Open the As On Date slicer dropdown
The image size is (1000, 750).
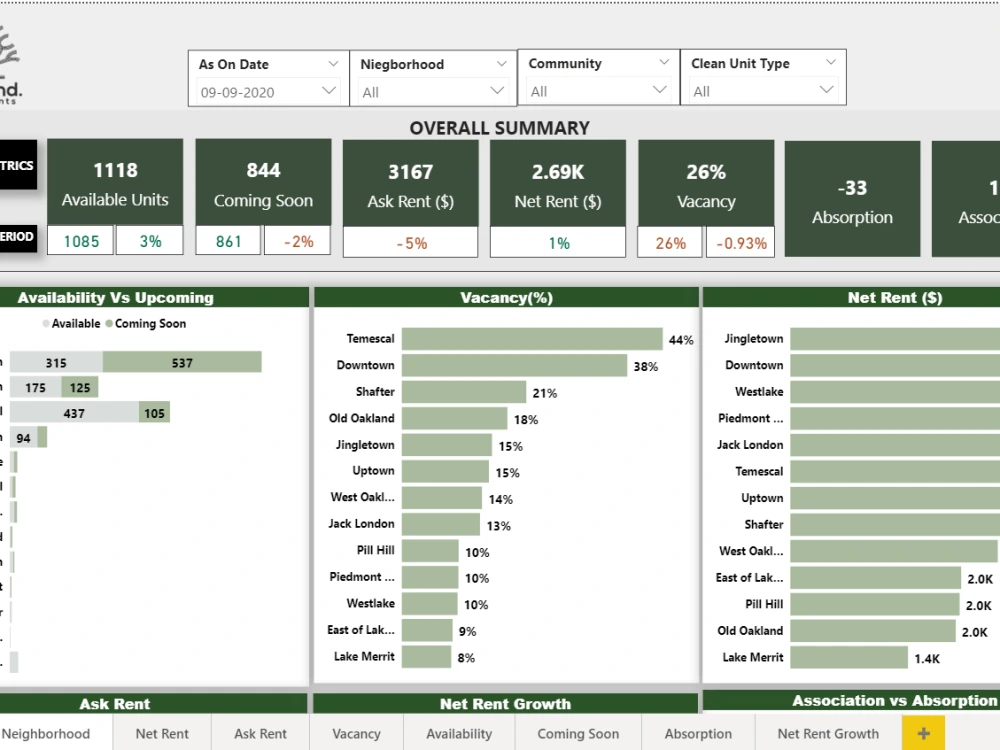click(x=334, y=63)
